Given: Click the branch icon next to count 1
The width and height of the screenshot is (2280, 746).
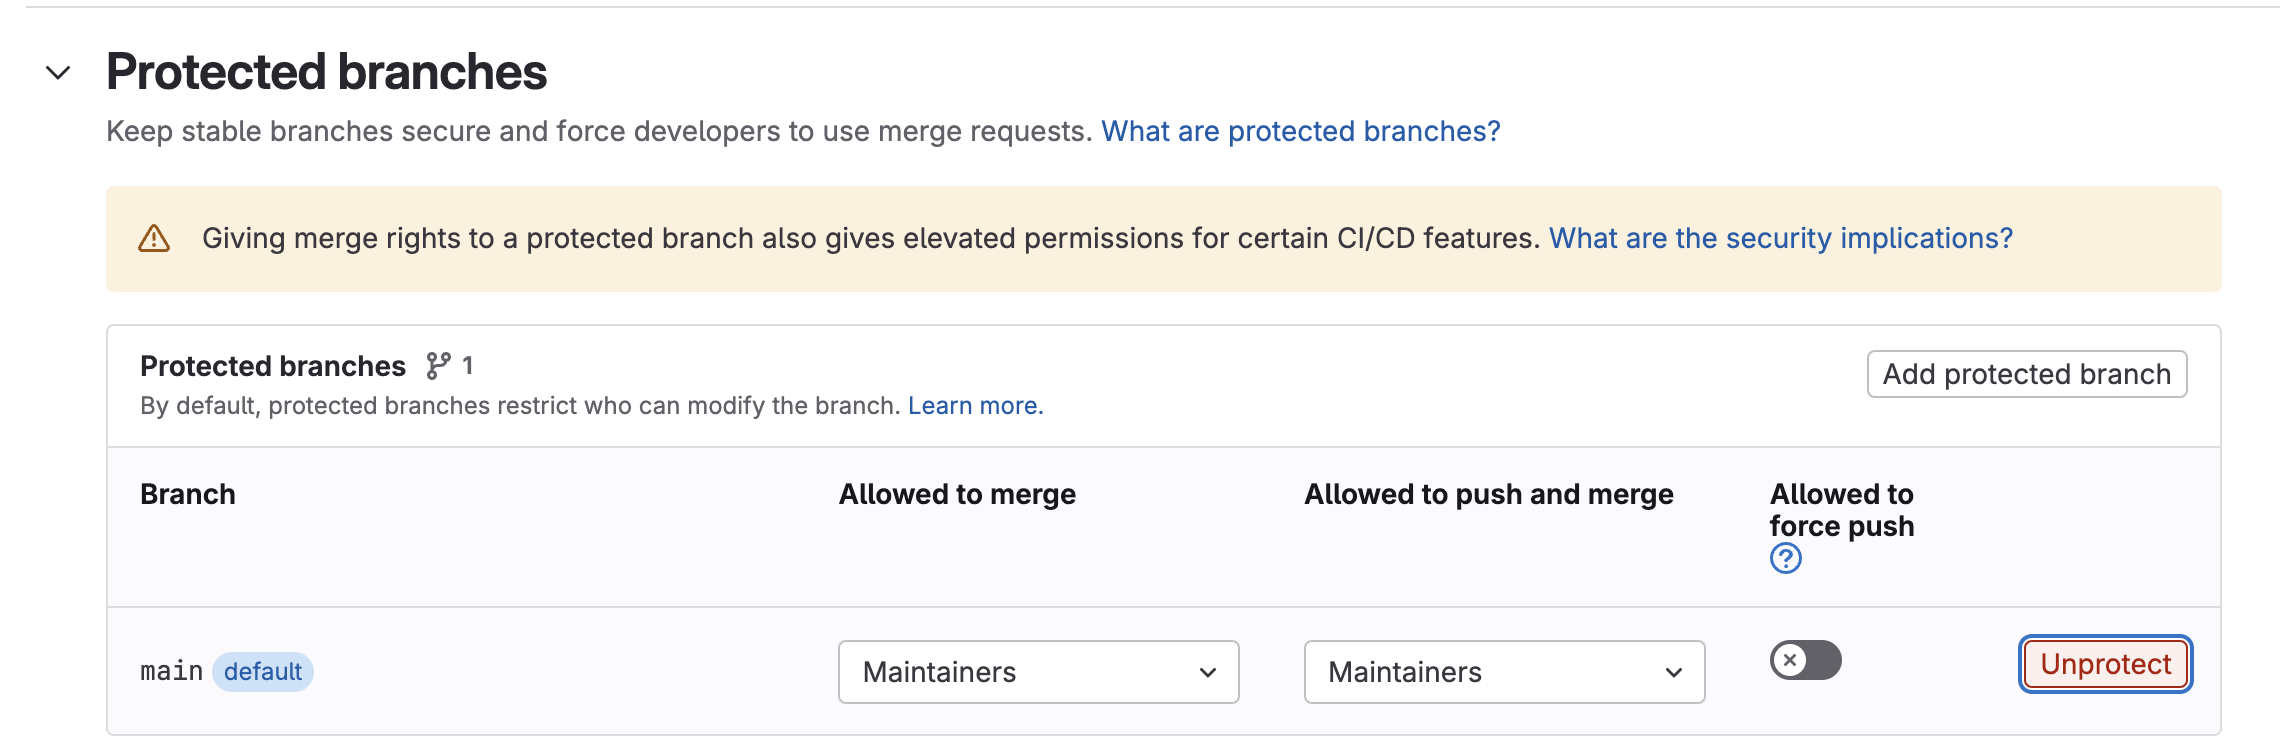Looking at the screenshot, I should [x=438, y=366].
